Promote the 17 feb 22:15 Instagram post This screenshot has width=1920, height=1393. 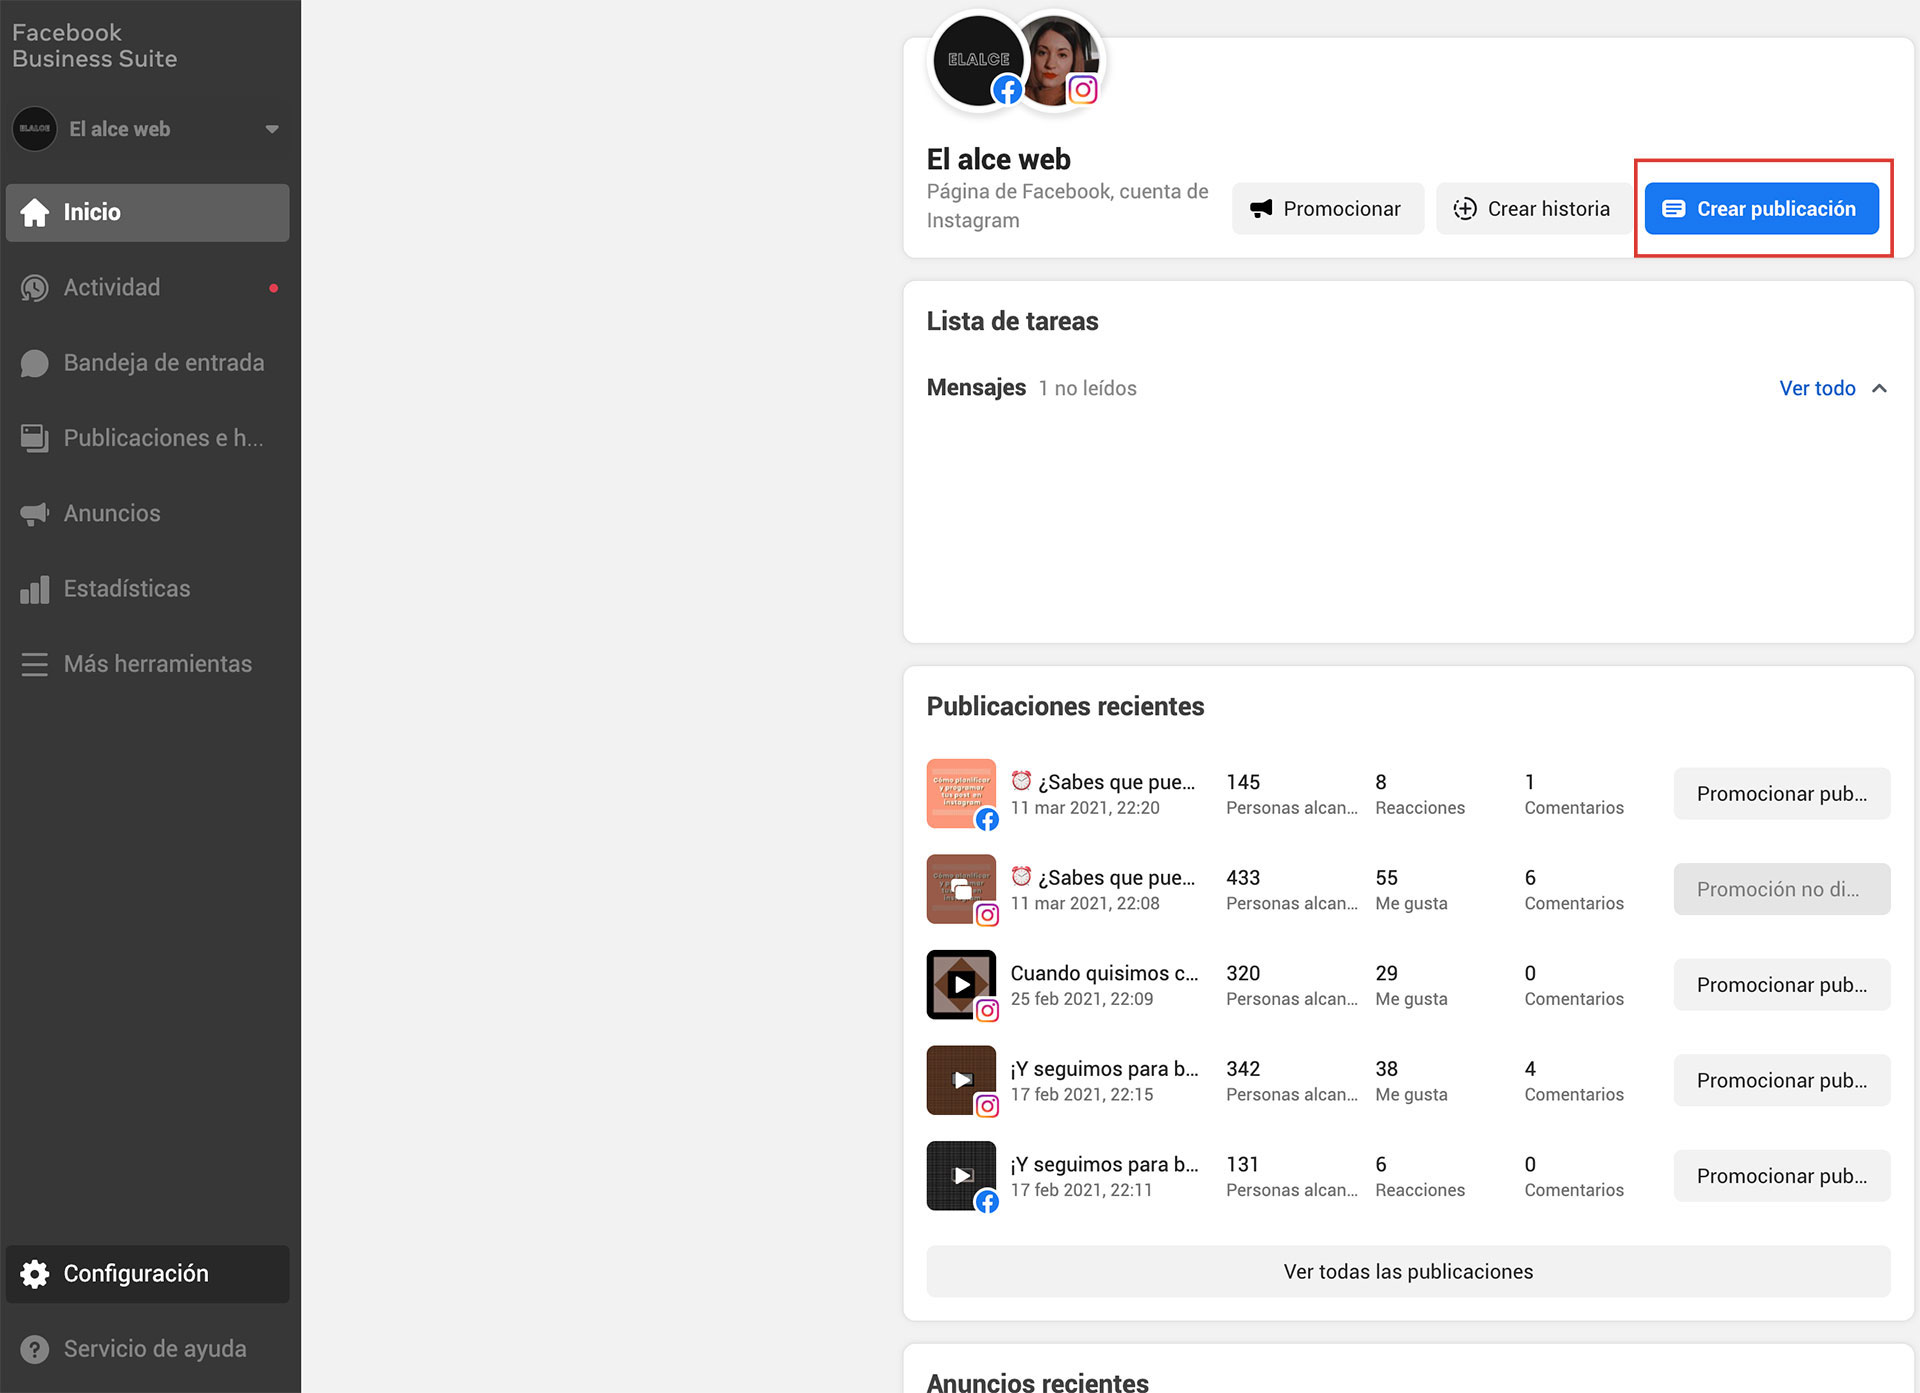(x=1782, y=1080)
